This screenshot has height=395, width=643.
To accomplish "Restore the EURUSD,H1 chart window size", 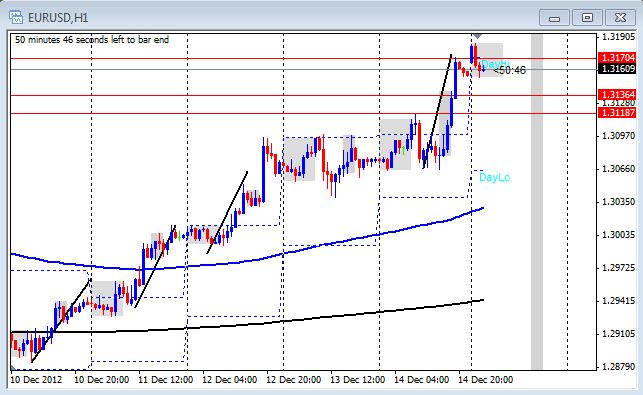I will click(587, 18).
